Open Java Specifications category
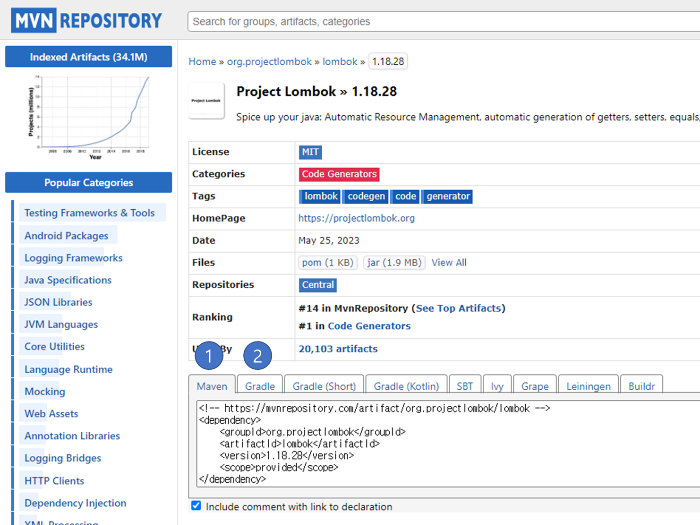This screenshot has height=525, width=700. (68, 280)
